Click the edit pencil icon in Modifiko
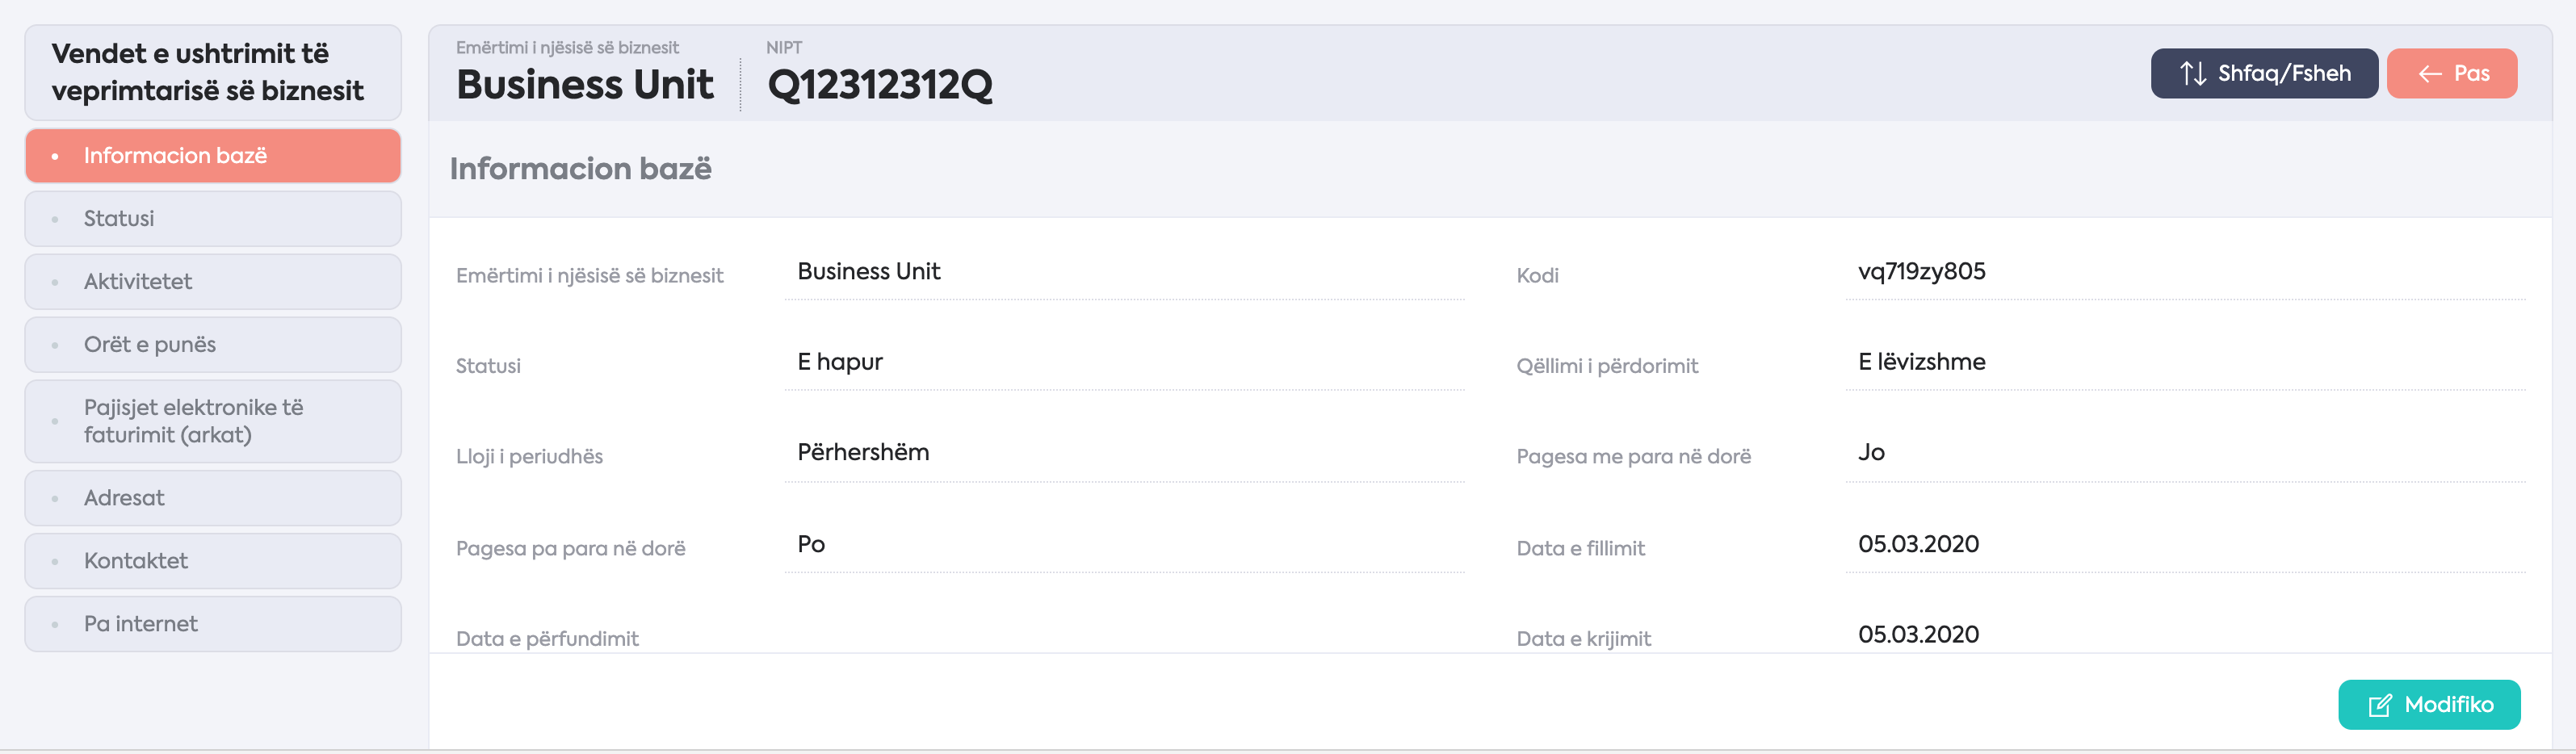This screenshot has height=754, width=2576. point(2380,705)
